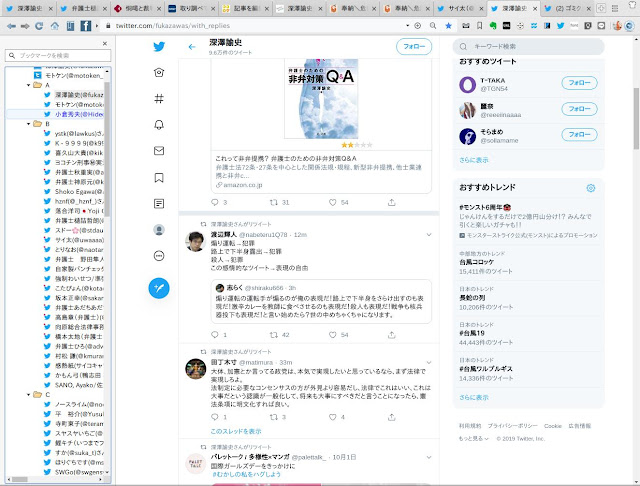Close the bookmarks side panel

coord(105,43)
